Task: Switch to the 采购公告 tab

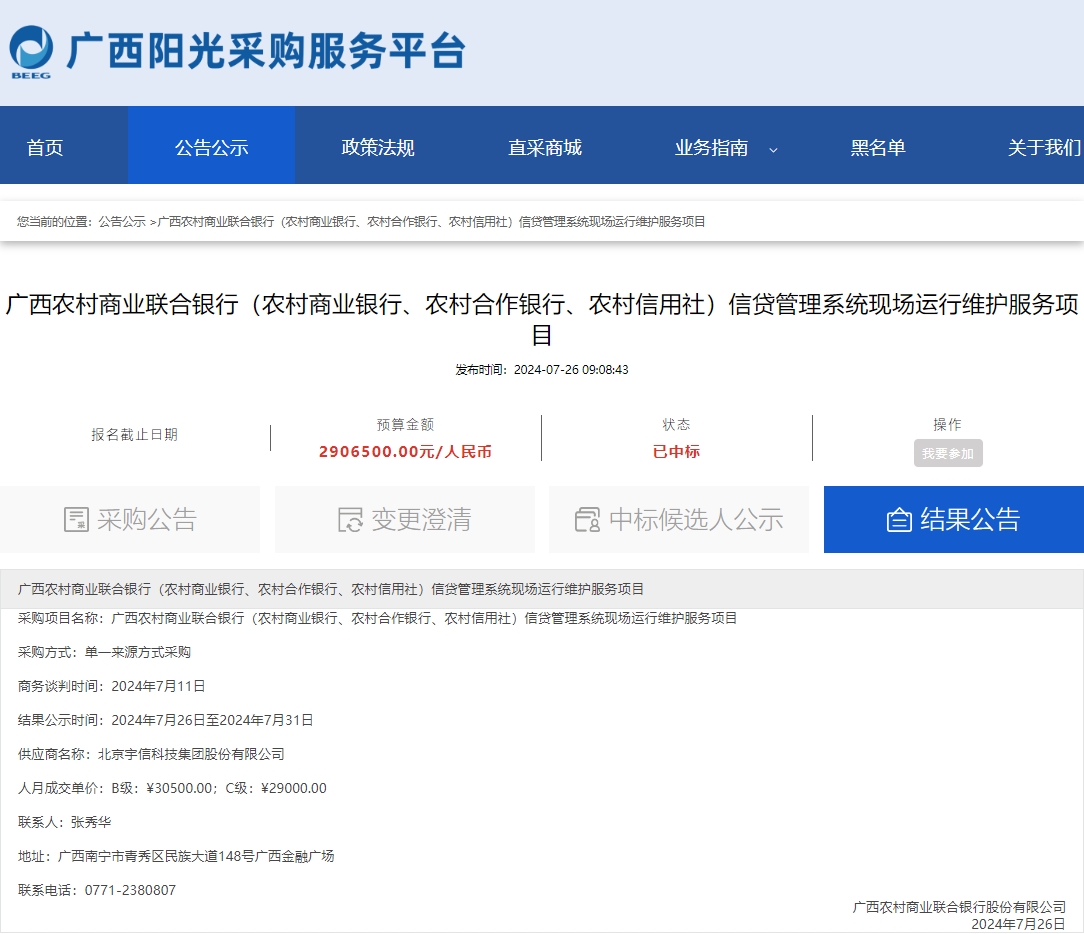Action: pos(130,519)
